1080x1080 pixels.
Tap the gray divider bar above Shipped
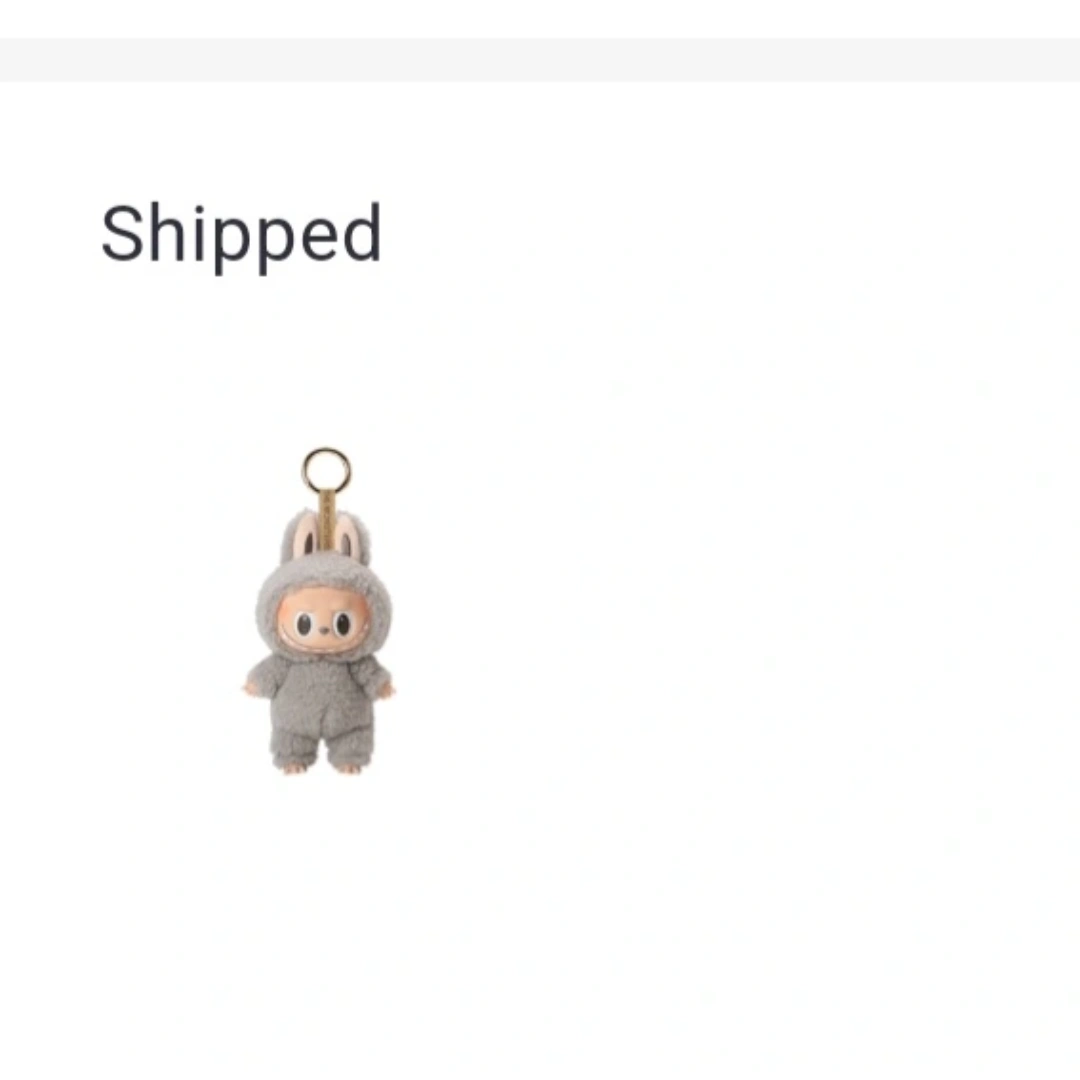pos(540,60)
